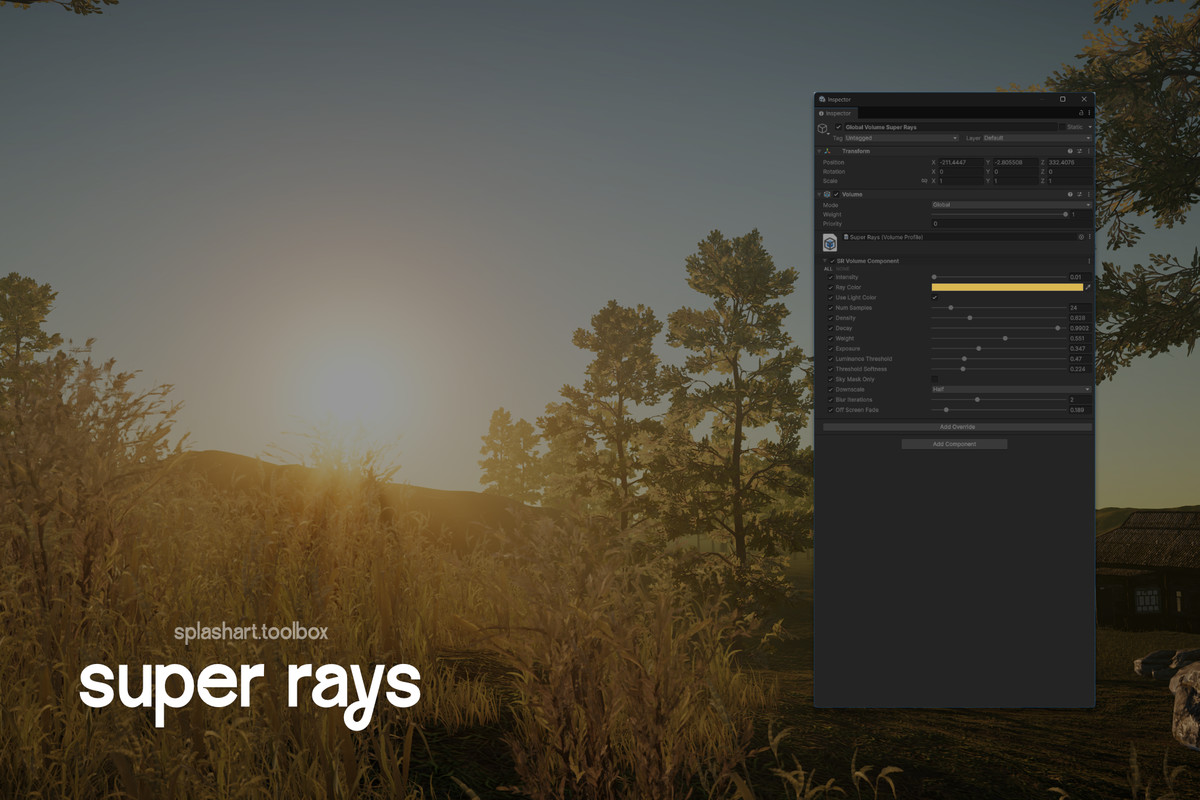Open the Static flags dropdown arrow
1200x800 pixels.
(1090, 127)
